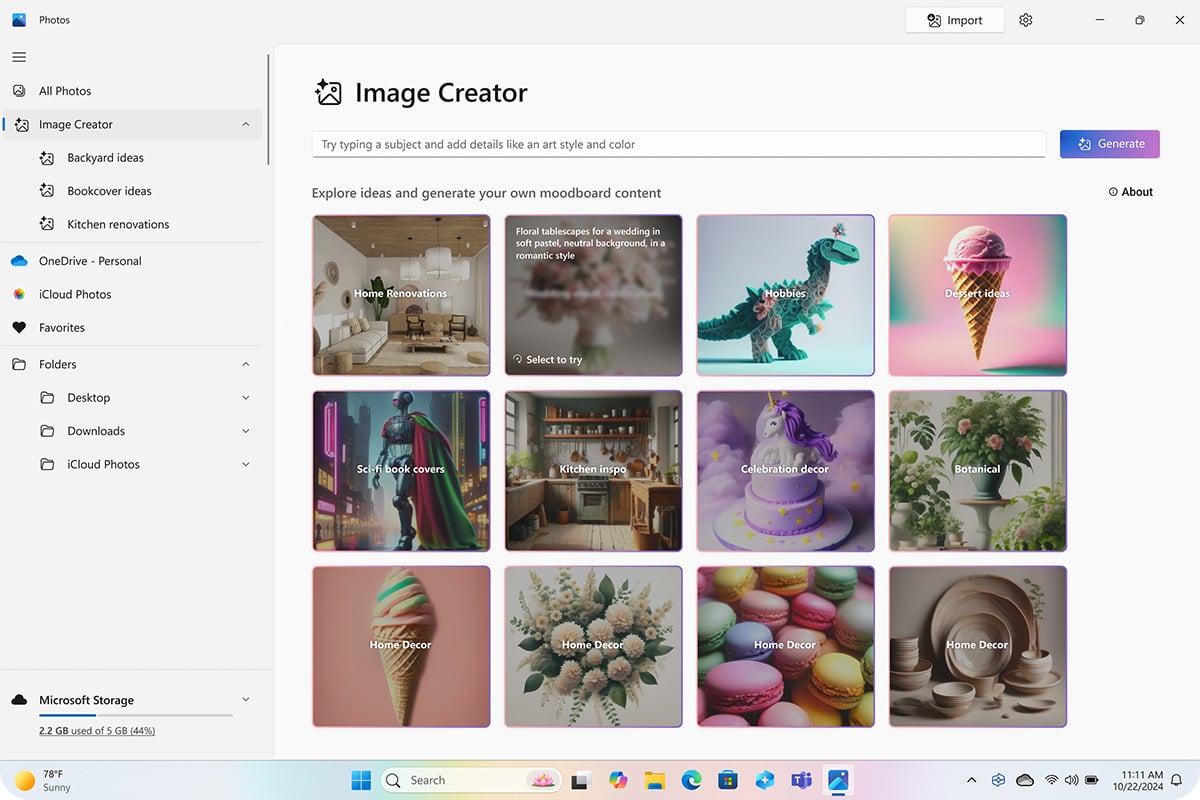The height and width of the screenshot is (800, 1200).
Task: Click the Import button
Action: click(x=954, y=20)
